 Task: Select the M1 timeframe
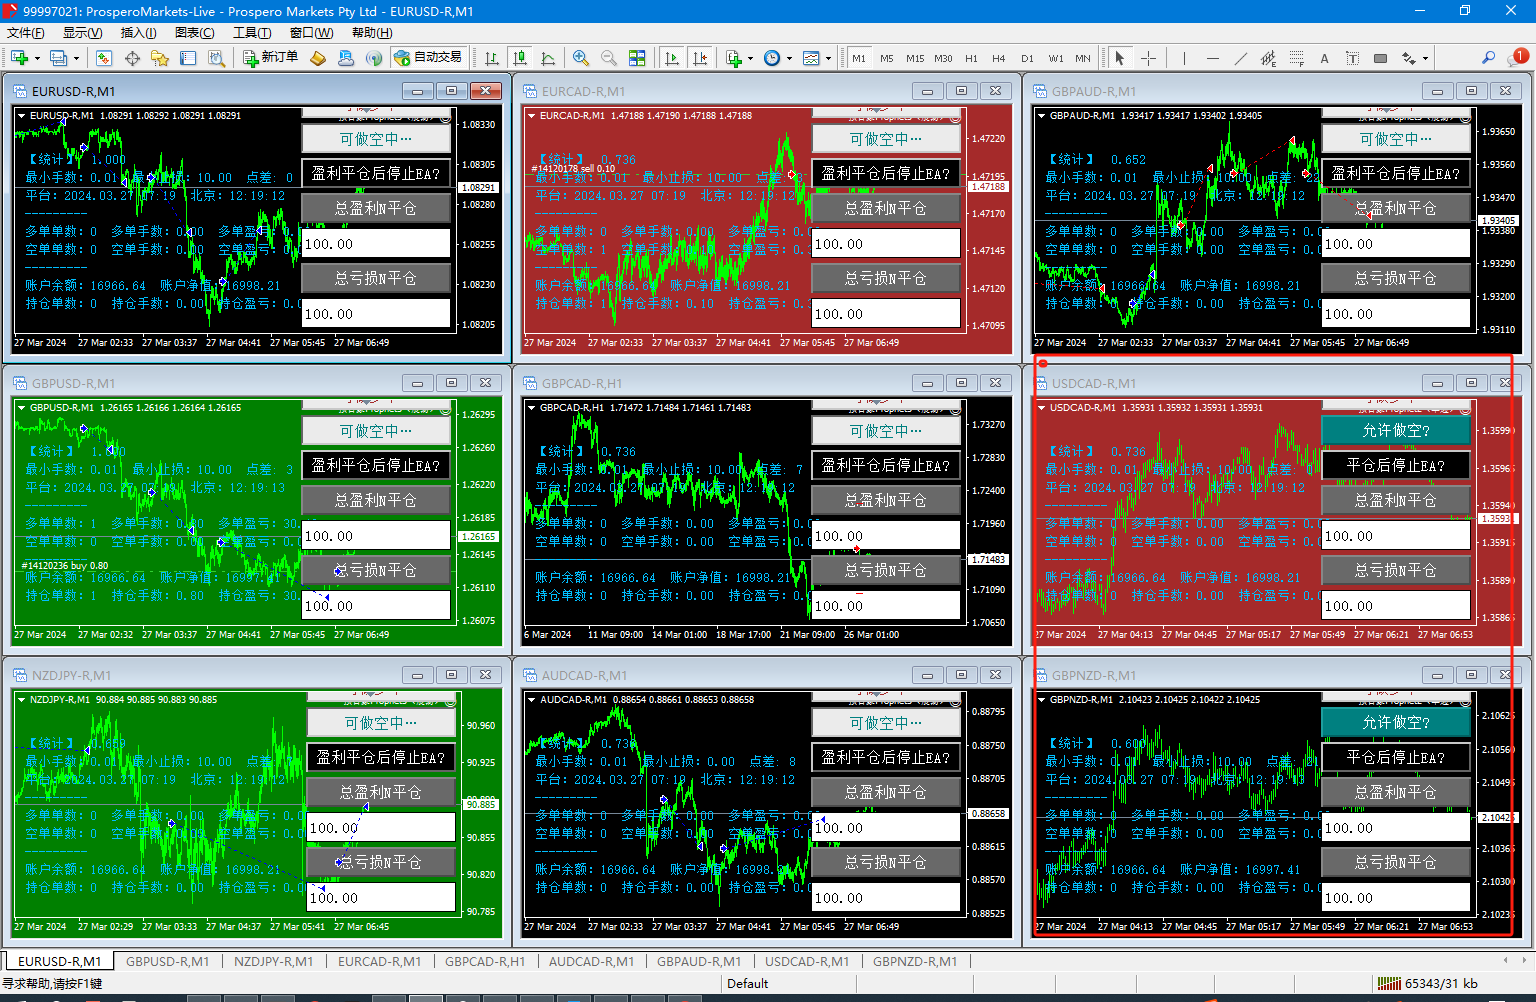click(859, 58)
